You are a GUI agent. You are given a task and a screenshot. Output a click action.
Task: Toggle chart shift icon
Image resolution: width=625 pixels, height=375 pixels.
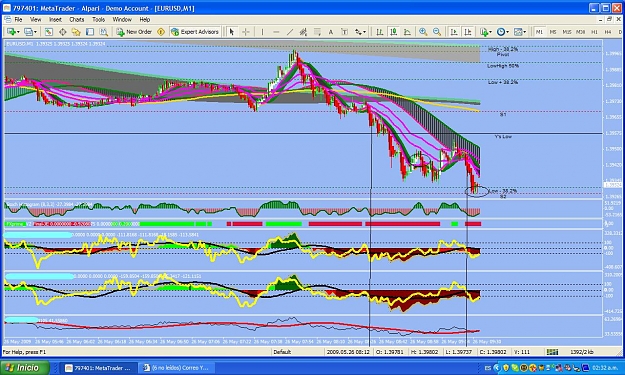point(468,32)
